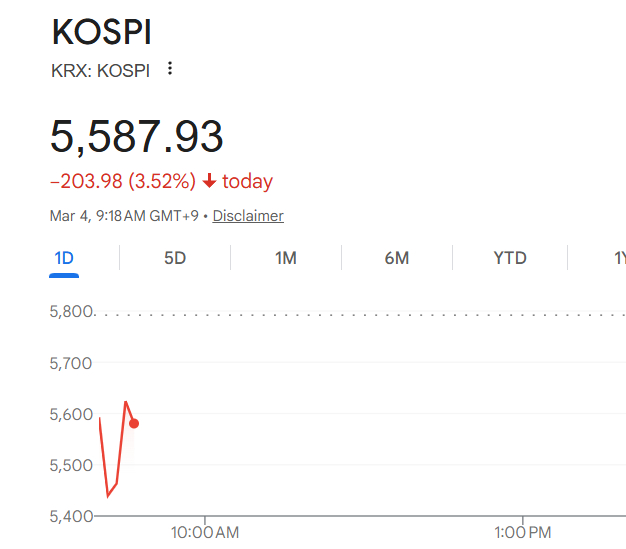
Task: Click the −203.98 (3.52%) change text
Action: (121, 181)
